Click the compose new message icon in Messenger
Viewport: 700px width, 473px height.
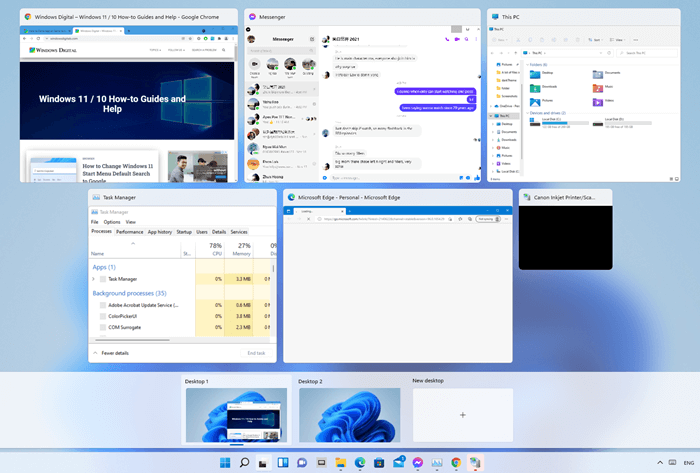pos(312,39)
